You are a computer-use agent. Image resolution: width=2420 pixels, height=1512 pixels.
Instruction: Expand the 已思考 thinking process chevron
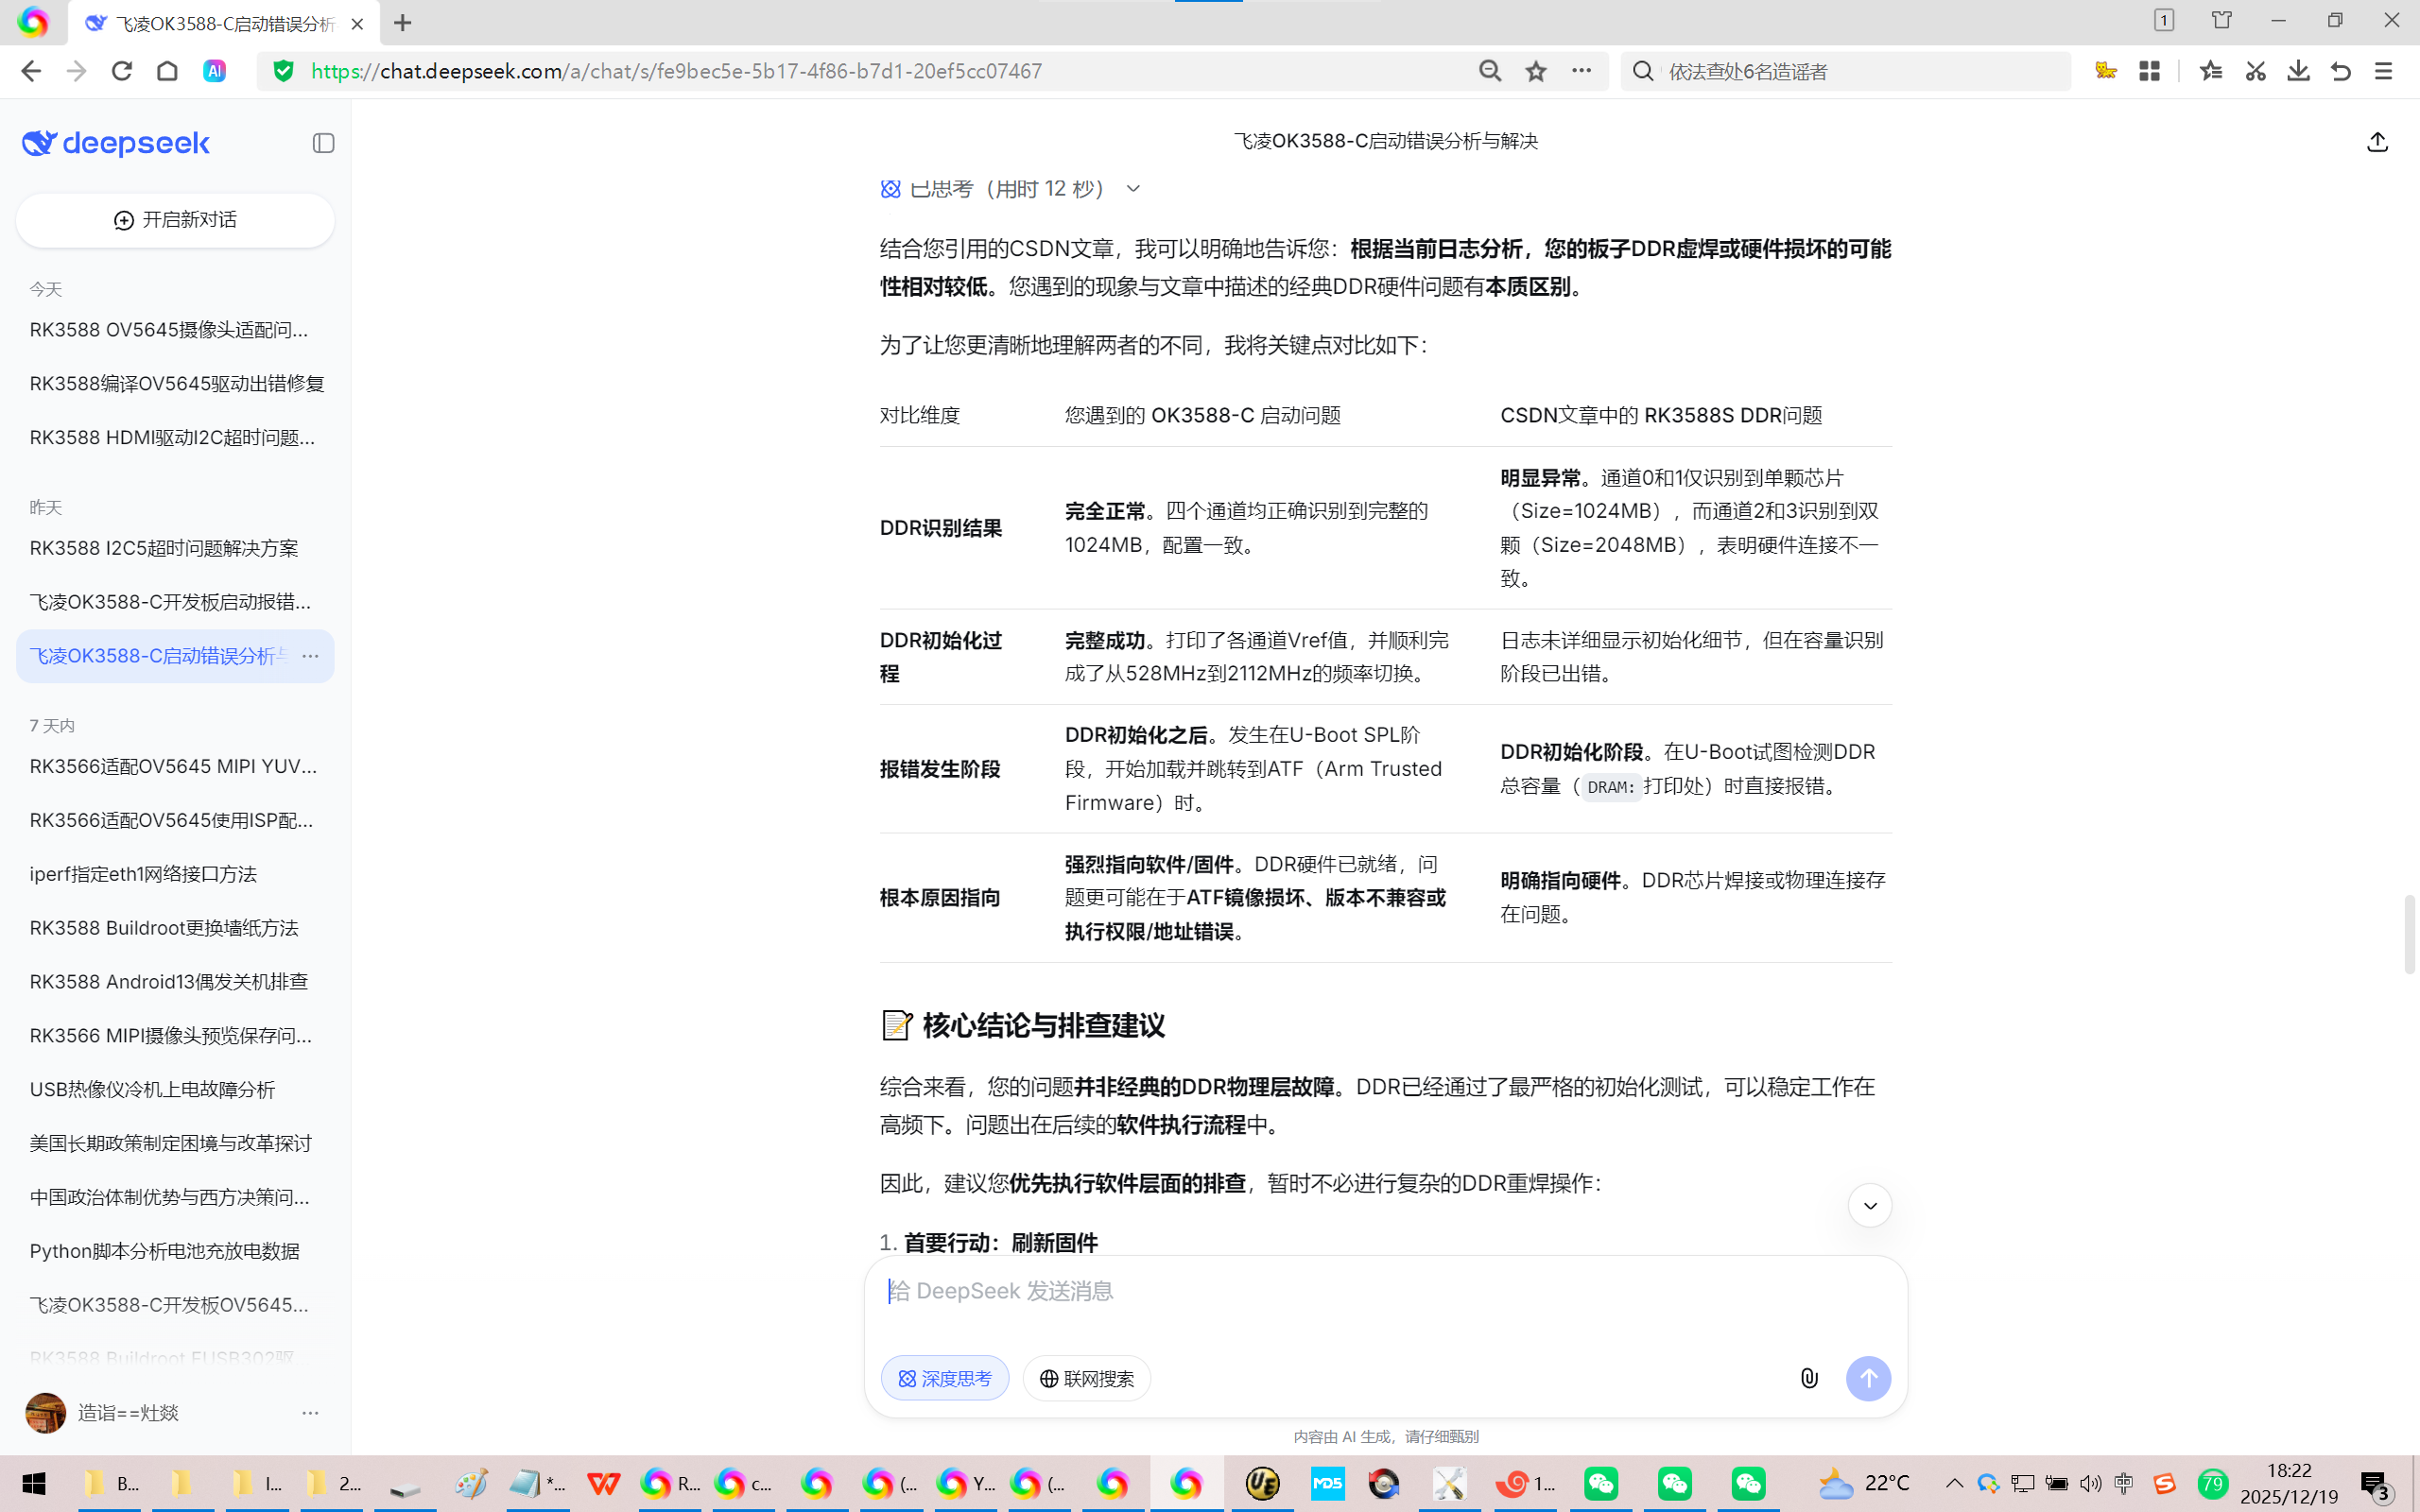click(1133, 189)
